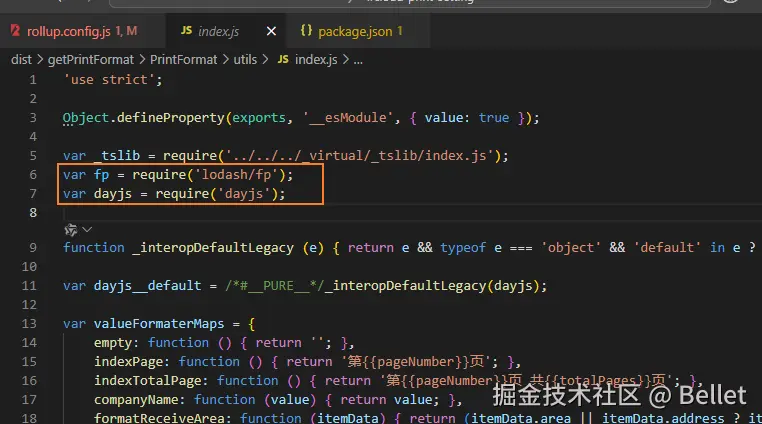Image resolution: width=762 pixels, height=424 pixels.
Task: Click dayjs__default variable on line 11
Action: (147, 286)
